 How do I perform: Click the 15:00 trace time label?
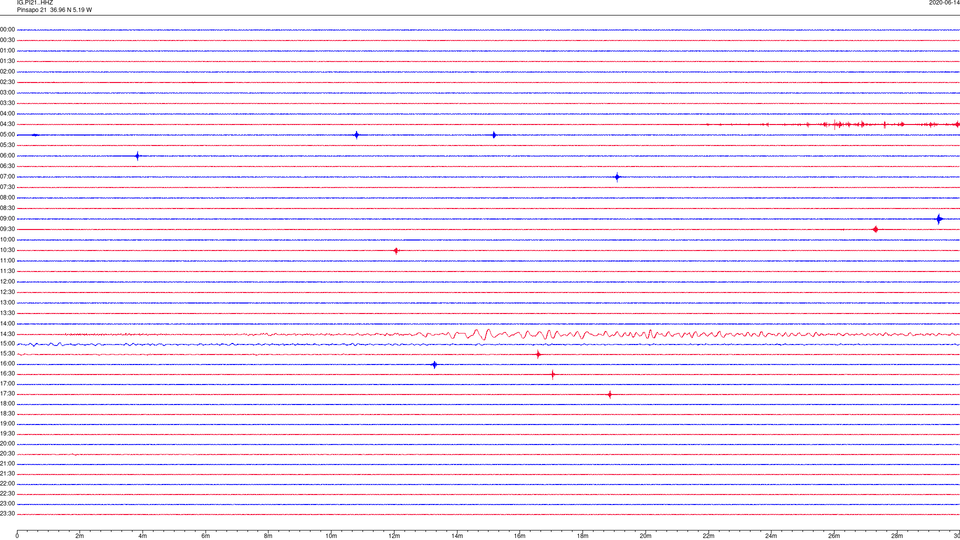click(7, 344)
